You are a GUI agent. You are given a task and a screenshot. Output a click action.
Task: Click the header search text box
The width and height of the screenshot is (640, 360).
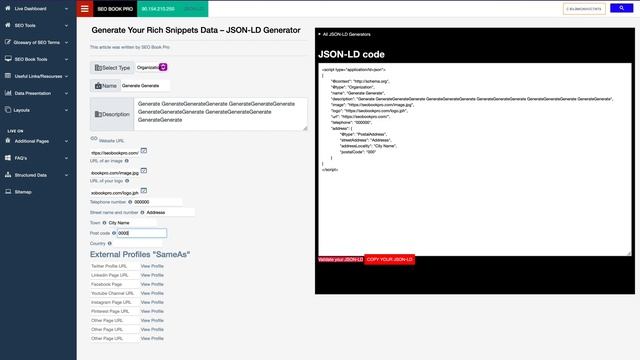coord(584,9)
